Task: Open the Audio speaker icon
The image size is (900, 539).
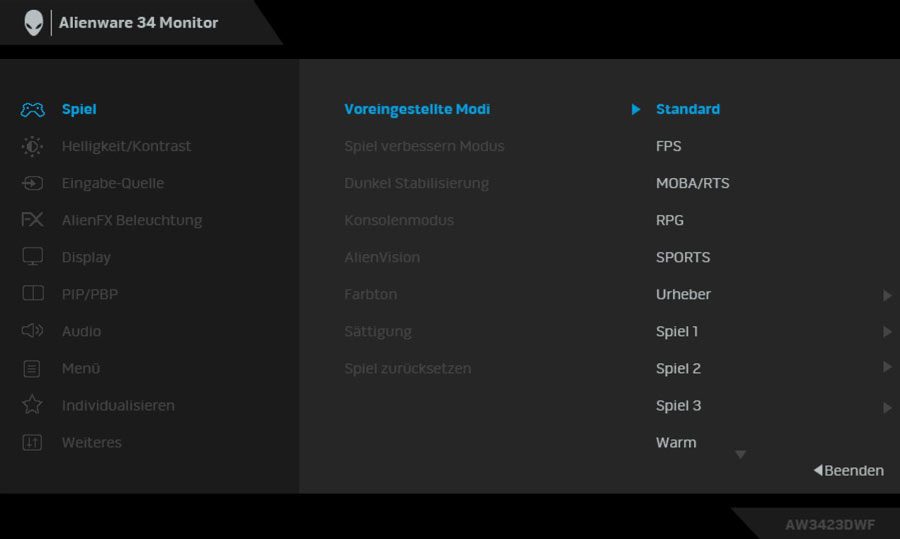Action: click(32, 331)
